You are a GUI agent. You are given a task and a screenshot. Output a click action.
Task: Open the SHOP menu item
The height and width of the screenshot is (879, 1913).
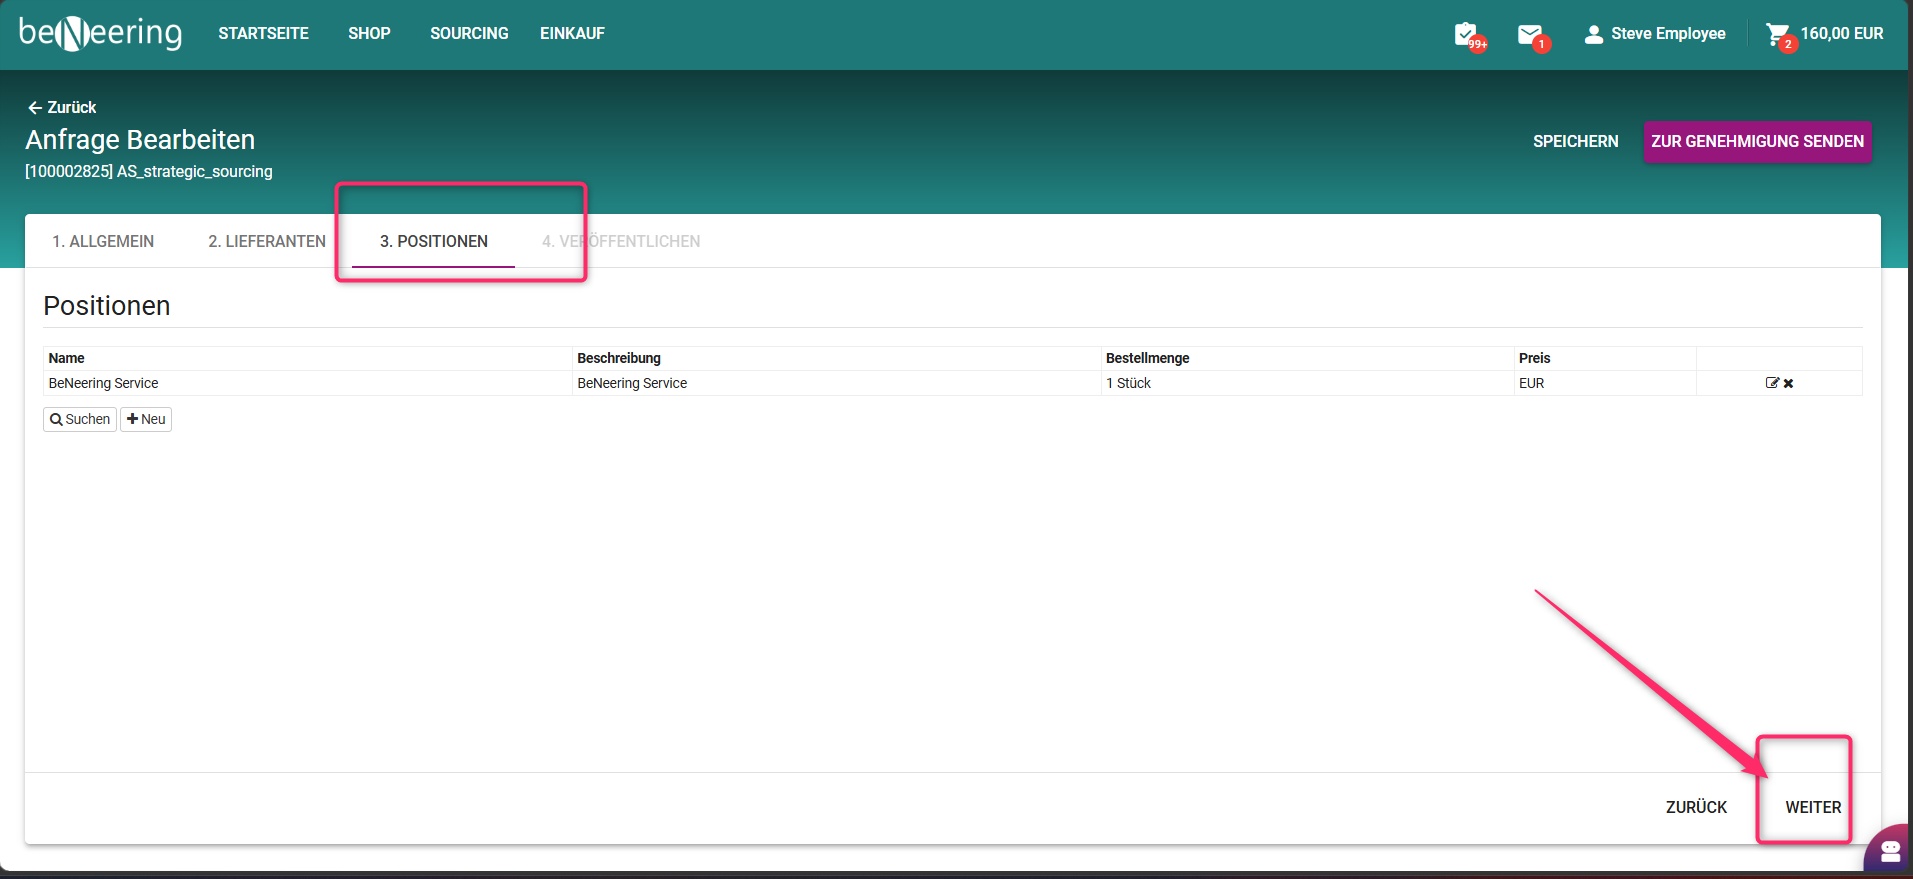point(369,33)
